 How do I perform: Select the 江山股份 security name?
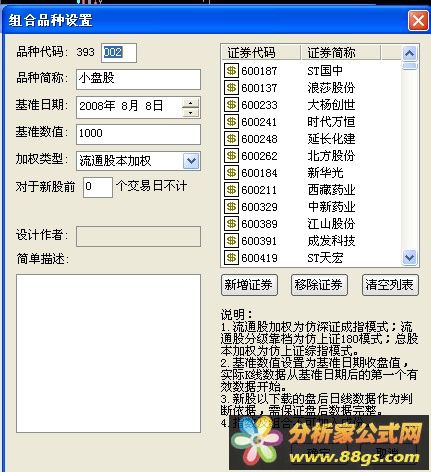tap(331, 224)
